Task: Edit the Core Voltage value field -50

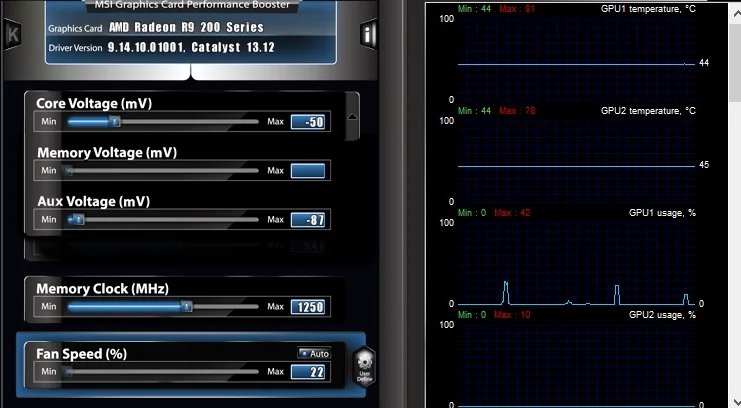Action: tap(308, 122)
